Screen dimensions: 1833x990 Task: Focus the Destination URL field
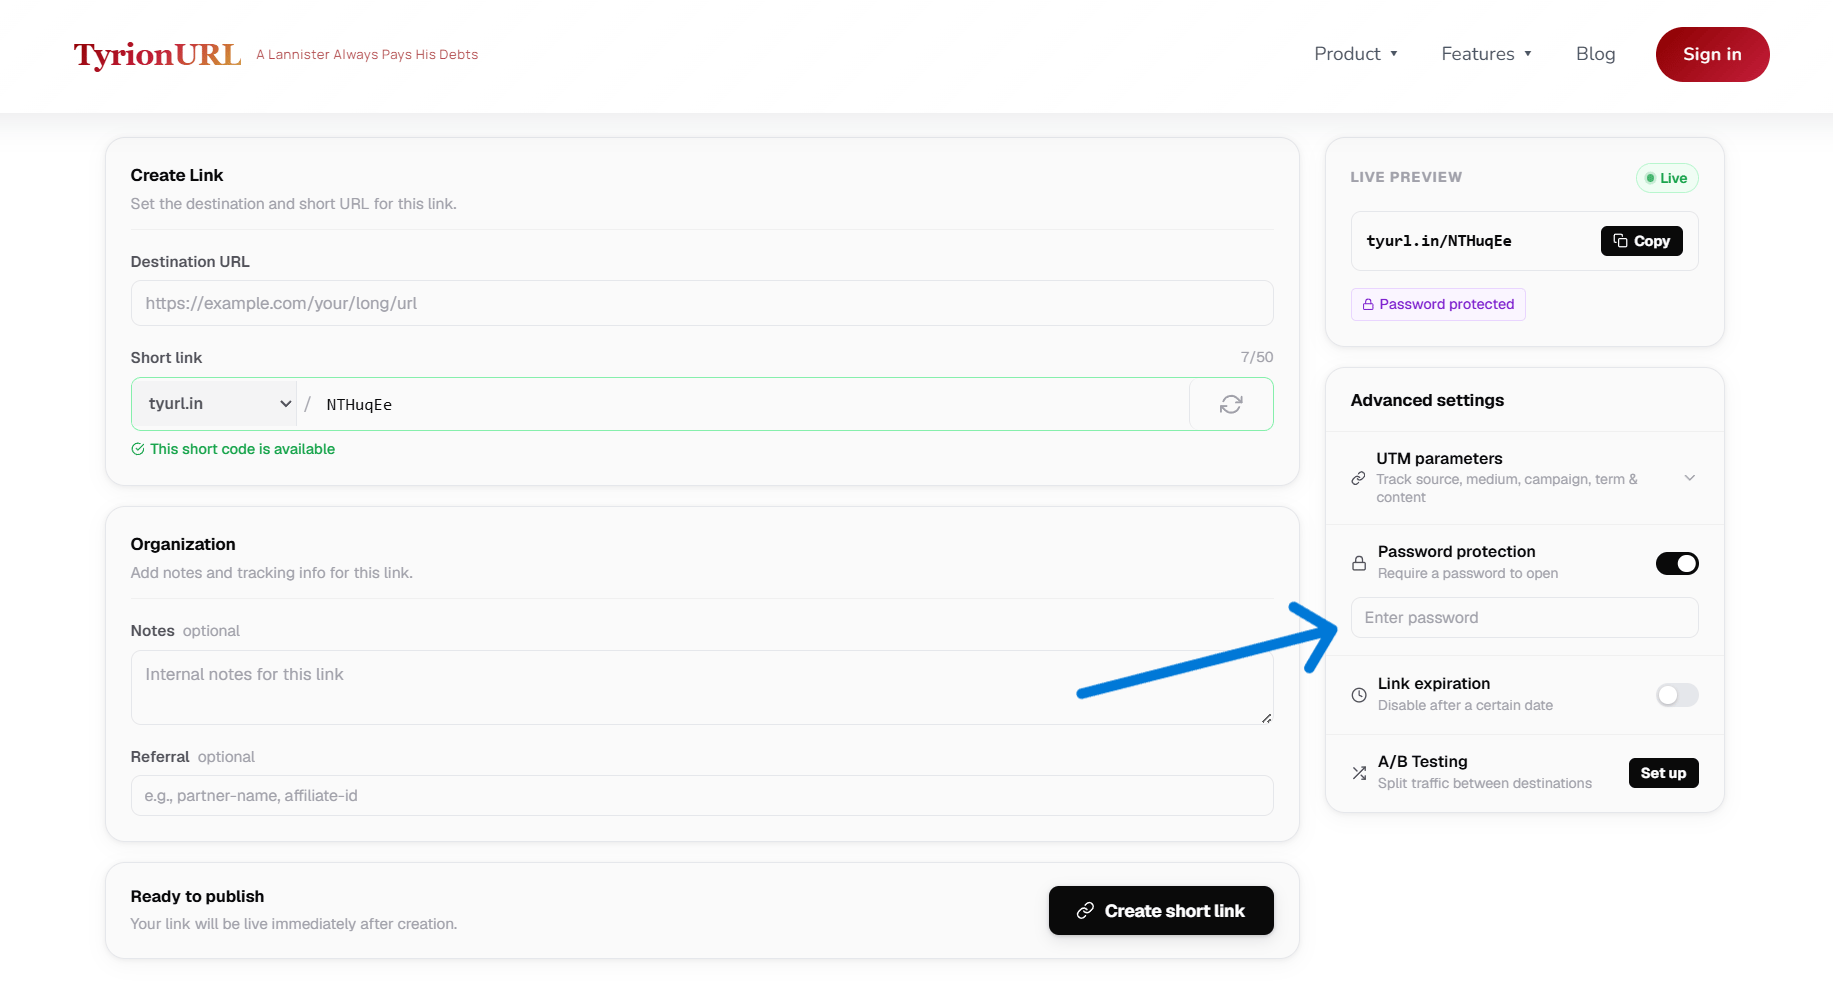[x=702, y=303]
